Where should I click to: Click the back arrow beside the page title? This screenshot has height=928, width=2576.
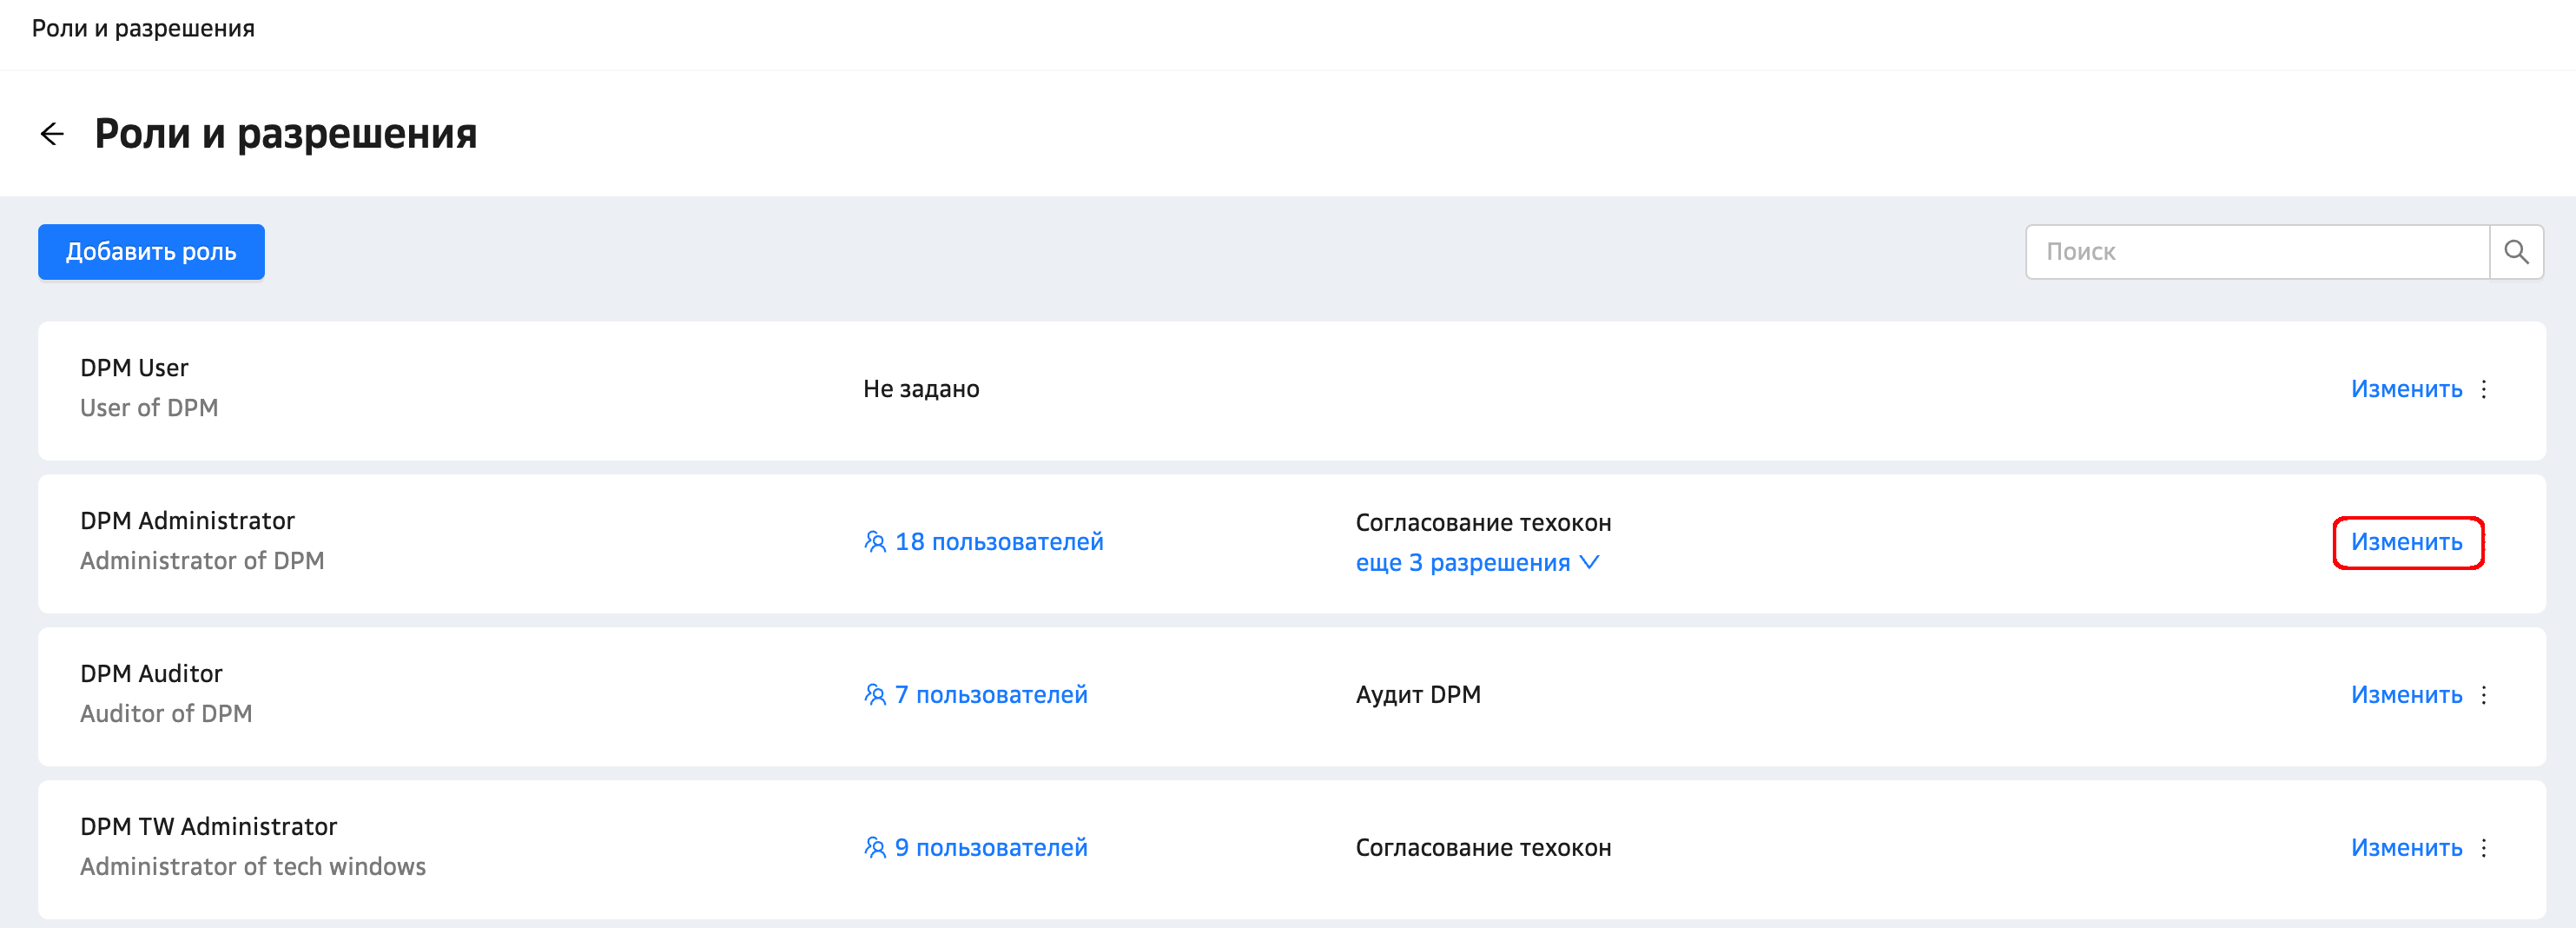click(52, 134)
